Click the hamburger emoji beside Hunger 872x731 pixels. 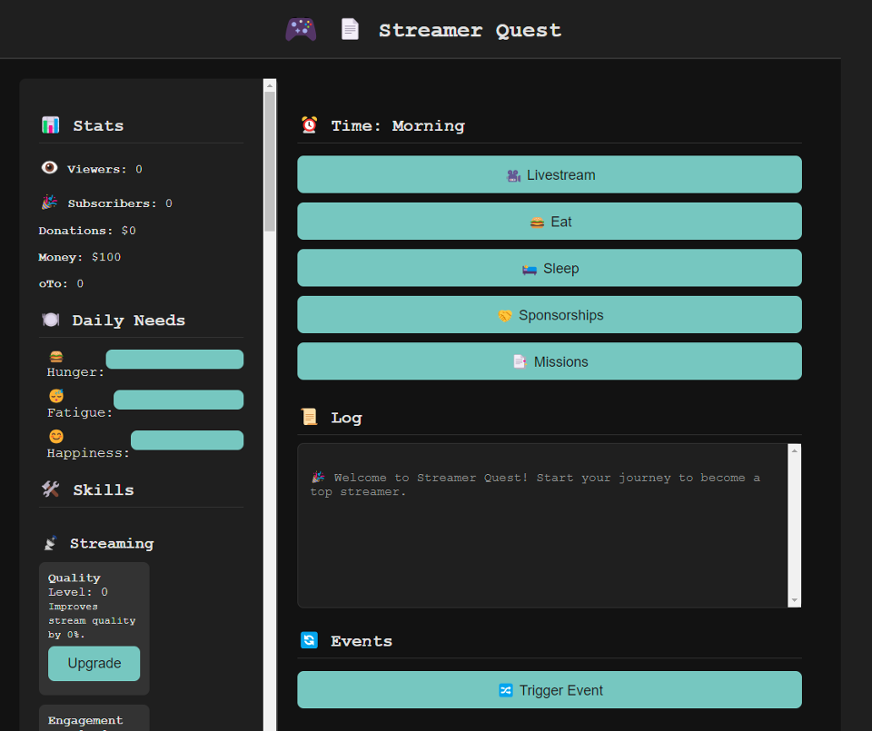click(x=56, y=355)
